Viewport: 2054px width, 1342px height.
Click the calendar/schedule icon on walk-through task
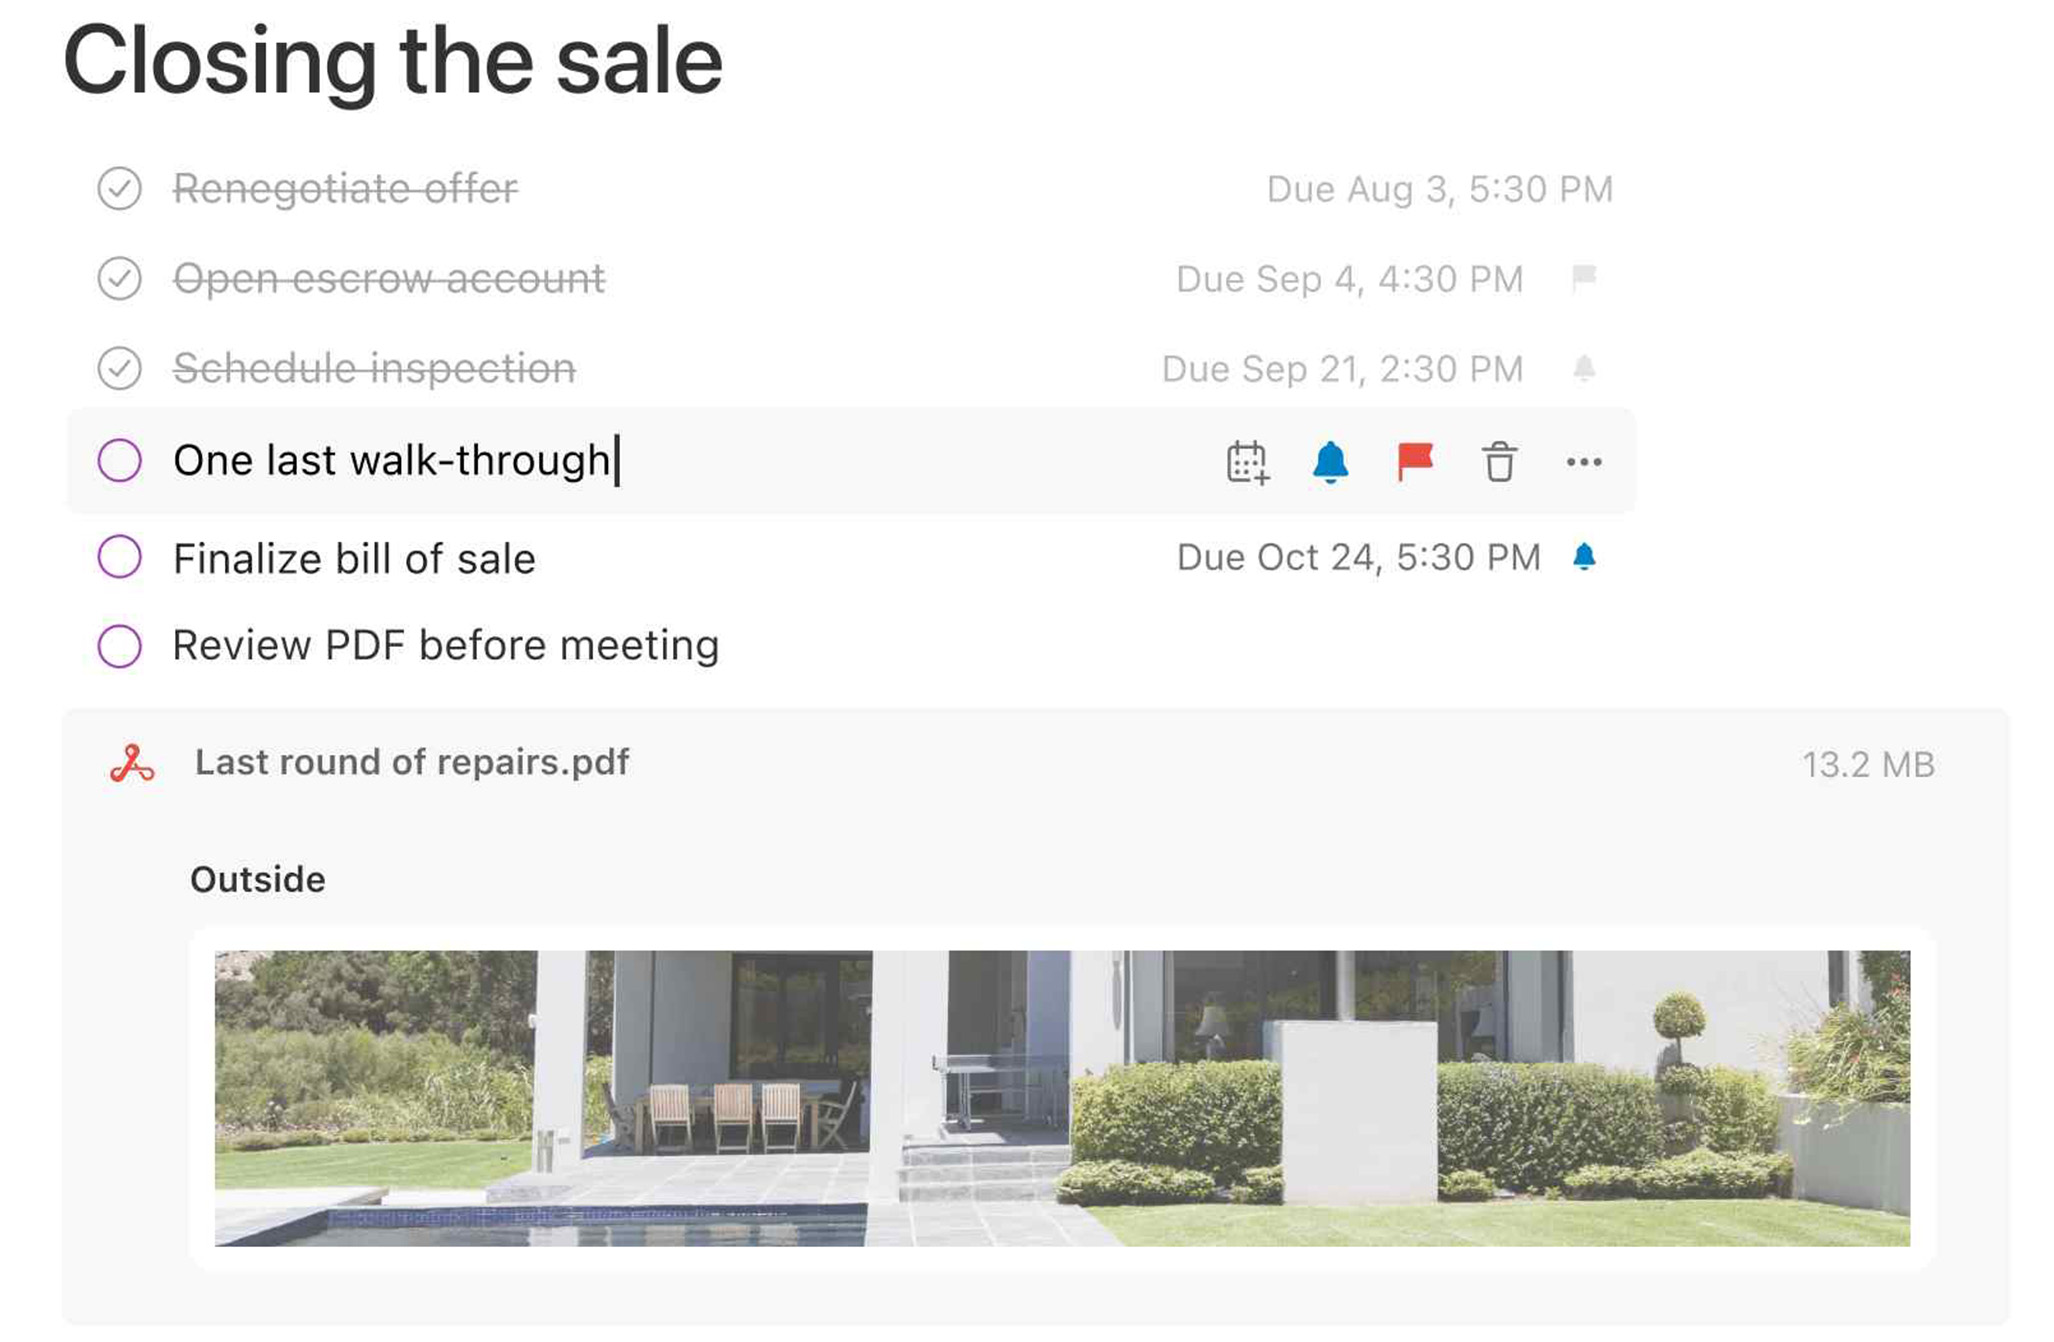(1246, 460)
